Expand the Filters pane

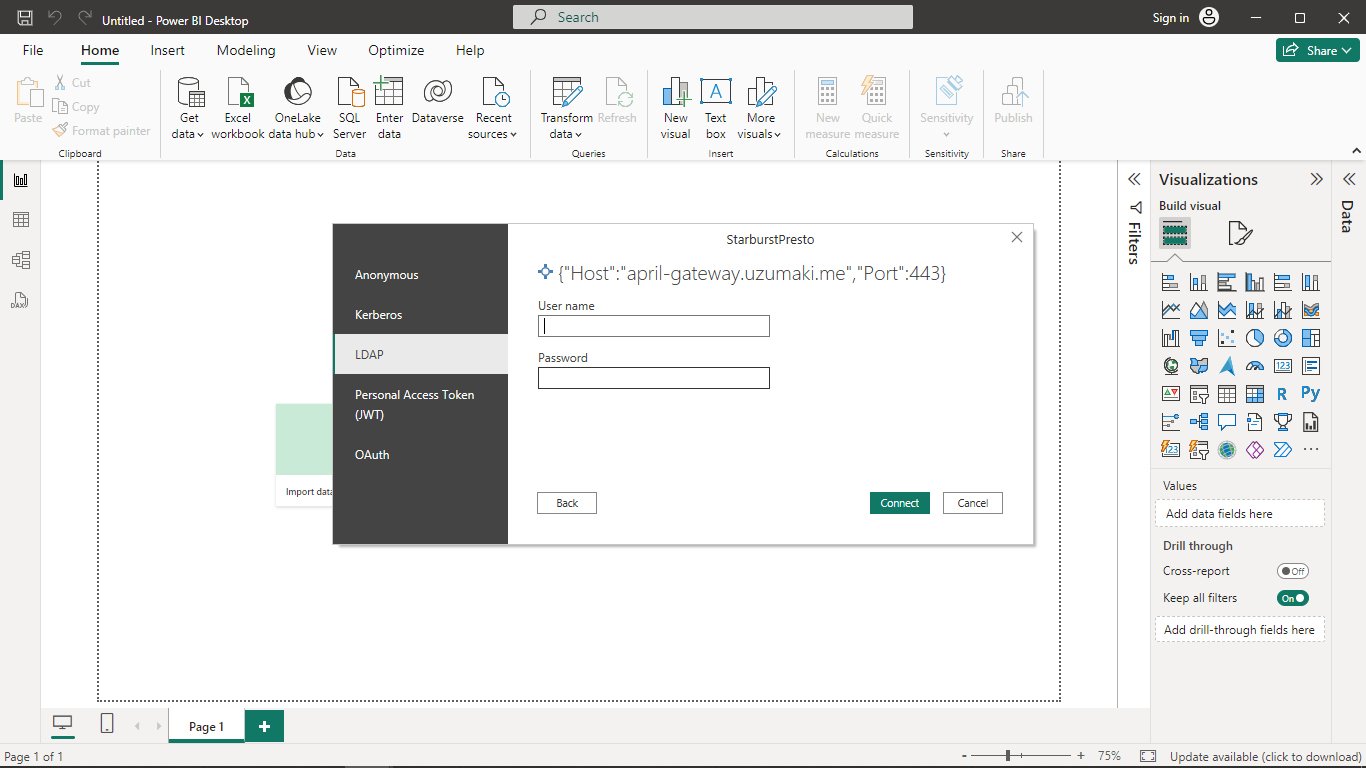tap(1134, 180)
